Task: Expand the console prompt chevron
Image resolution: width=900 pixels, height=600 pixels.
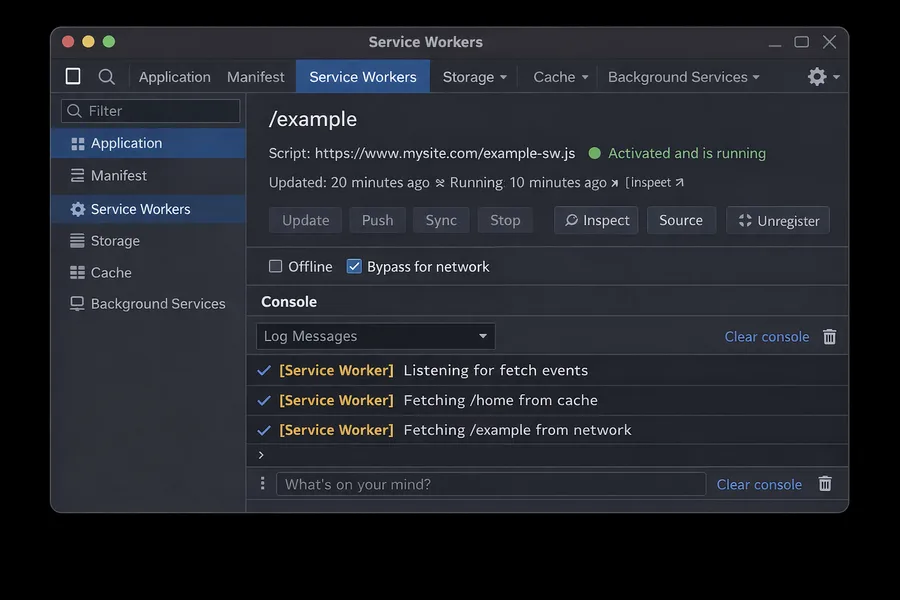Action: coord(261,455)
